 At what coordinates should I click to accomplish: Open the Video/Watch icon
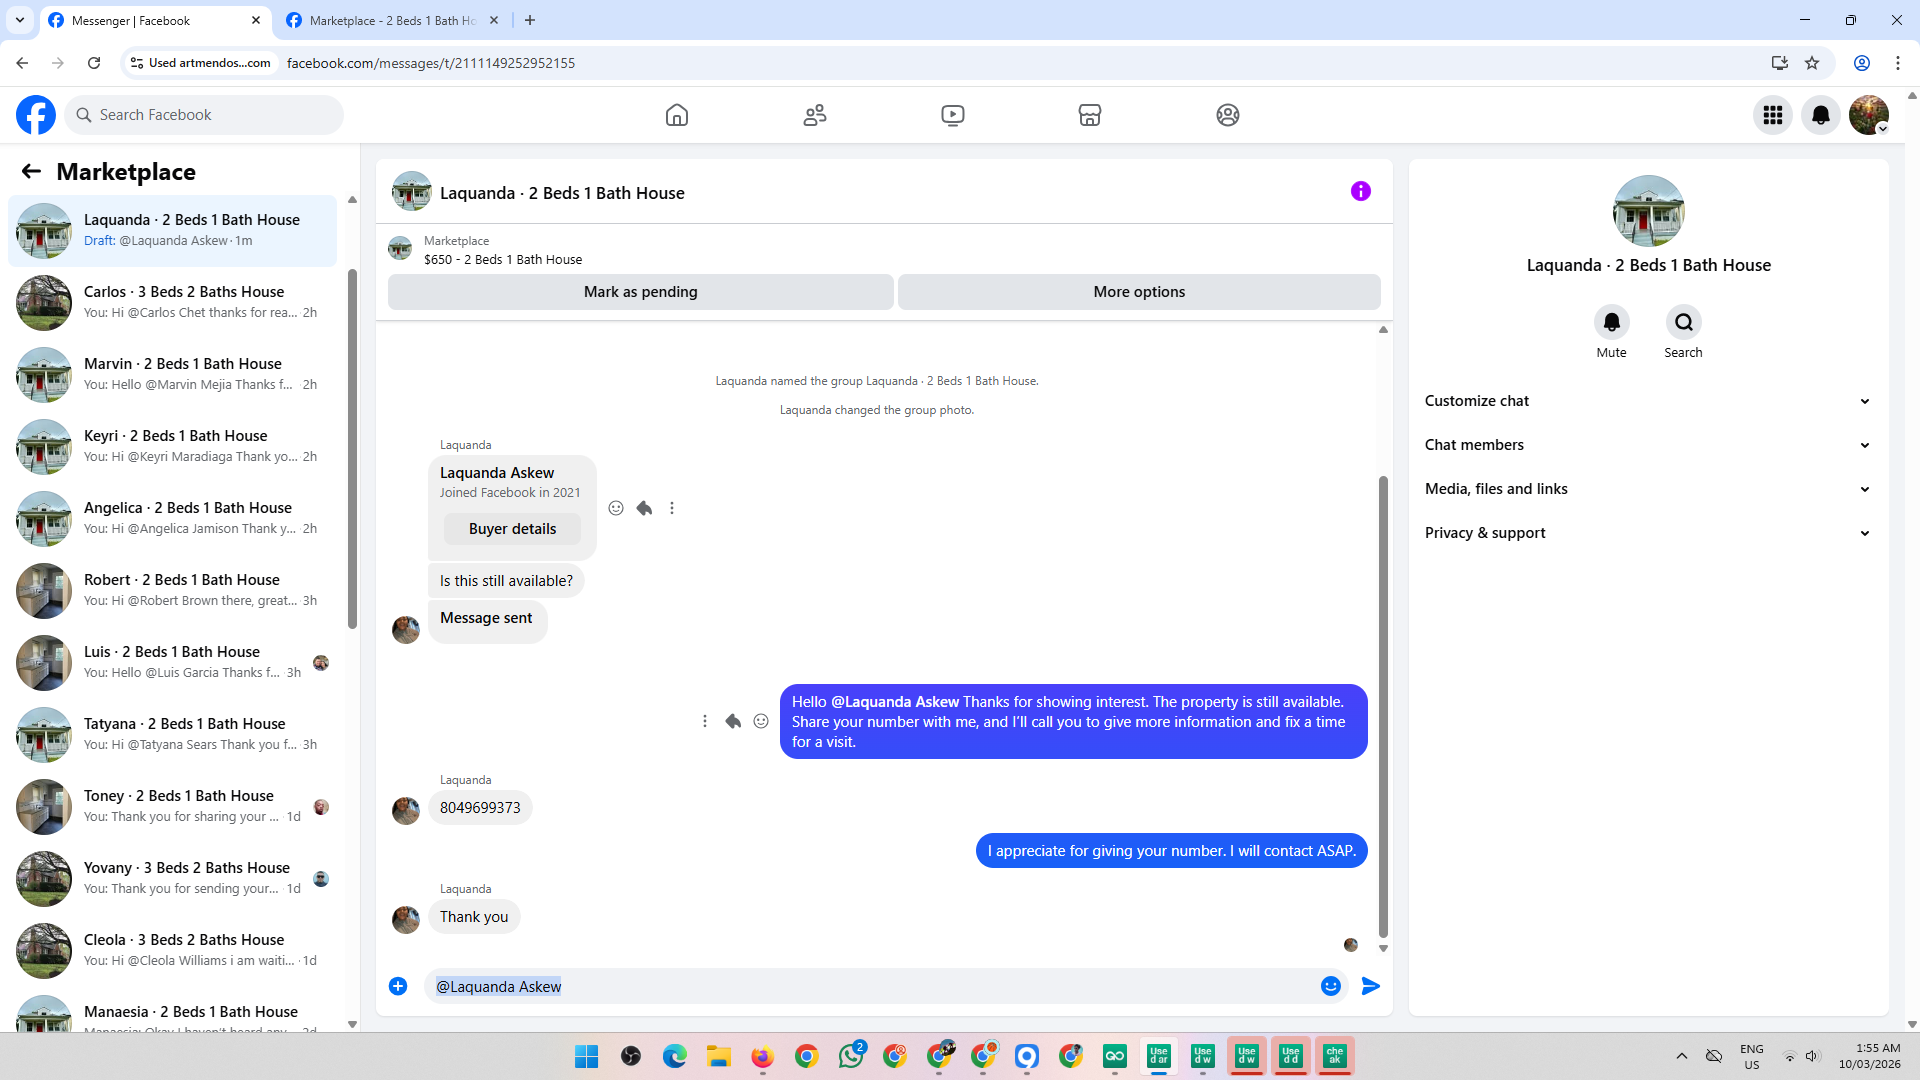(953, 115)
